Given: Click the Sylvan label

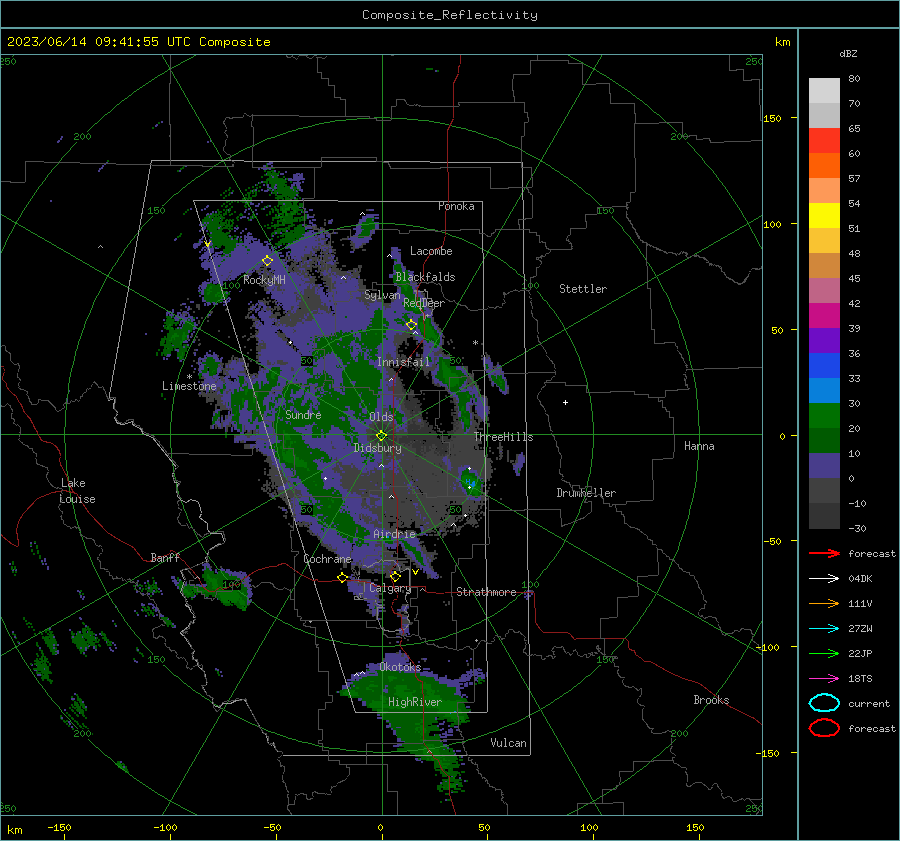Looking at the screenshot, I should point(382,295).
